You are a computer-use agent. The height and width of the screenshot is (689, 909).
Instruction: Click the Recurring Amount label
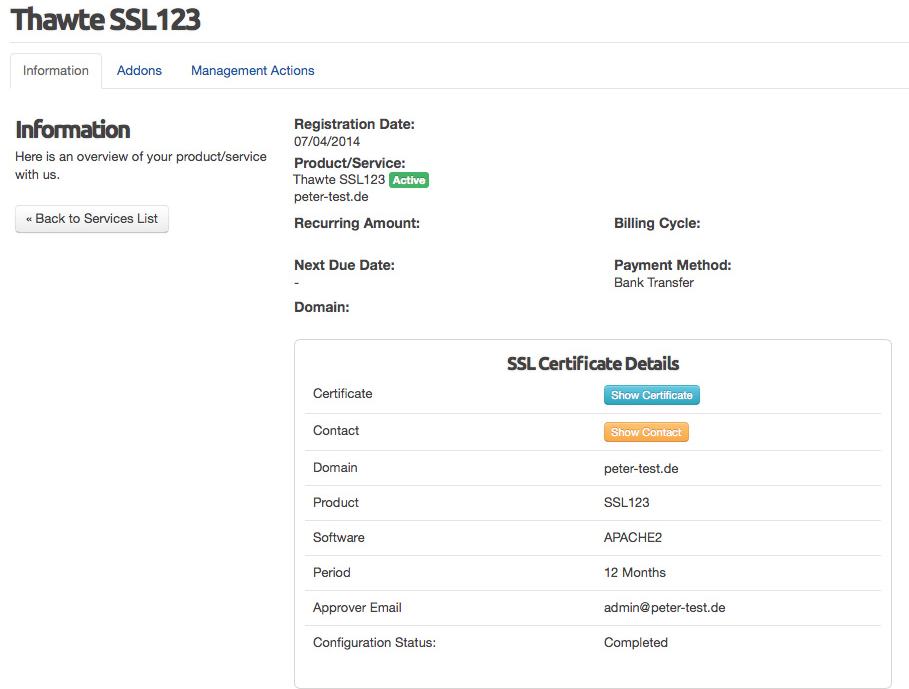[x=357, y=224]
